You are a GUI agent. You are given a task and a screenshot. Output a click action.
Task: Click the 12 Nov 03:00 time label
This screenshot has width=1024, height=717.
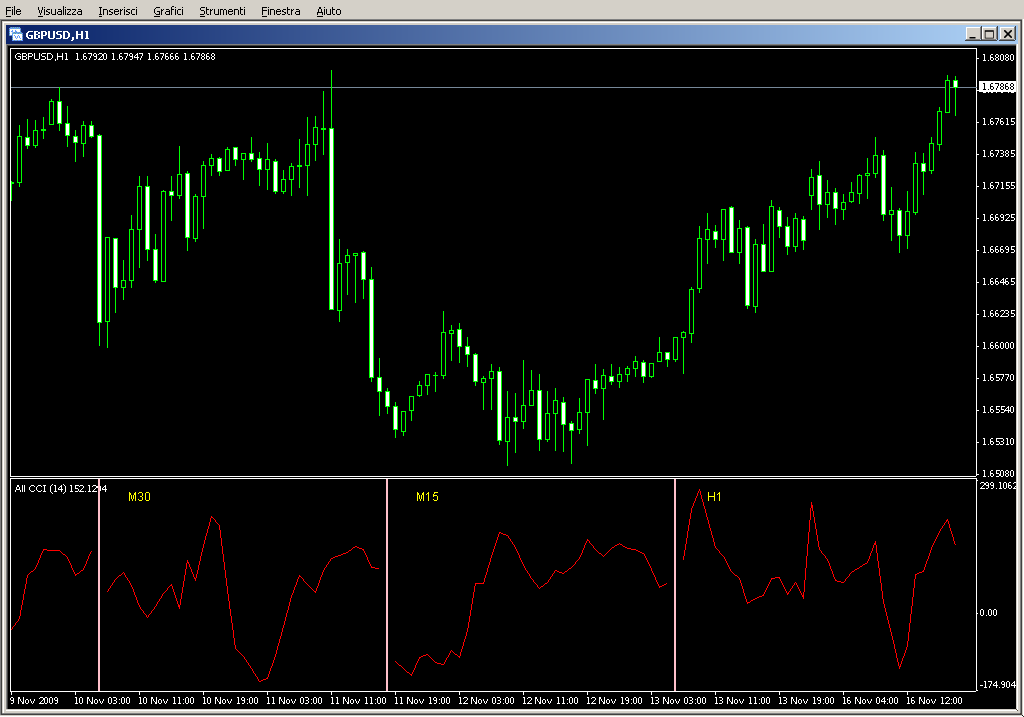click(x=486, y=701)
